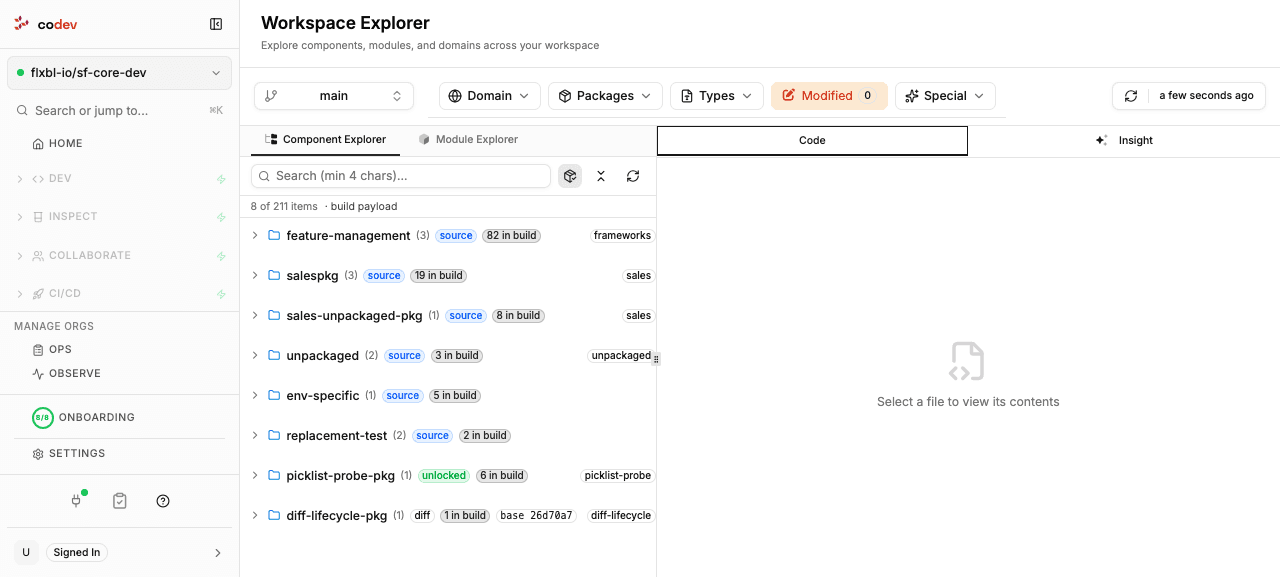Expand the DEV sidebar section

19,179
